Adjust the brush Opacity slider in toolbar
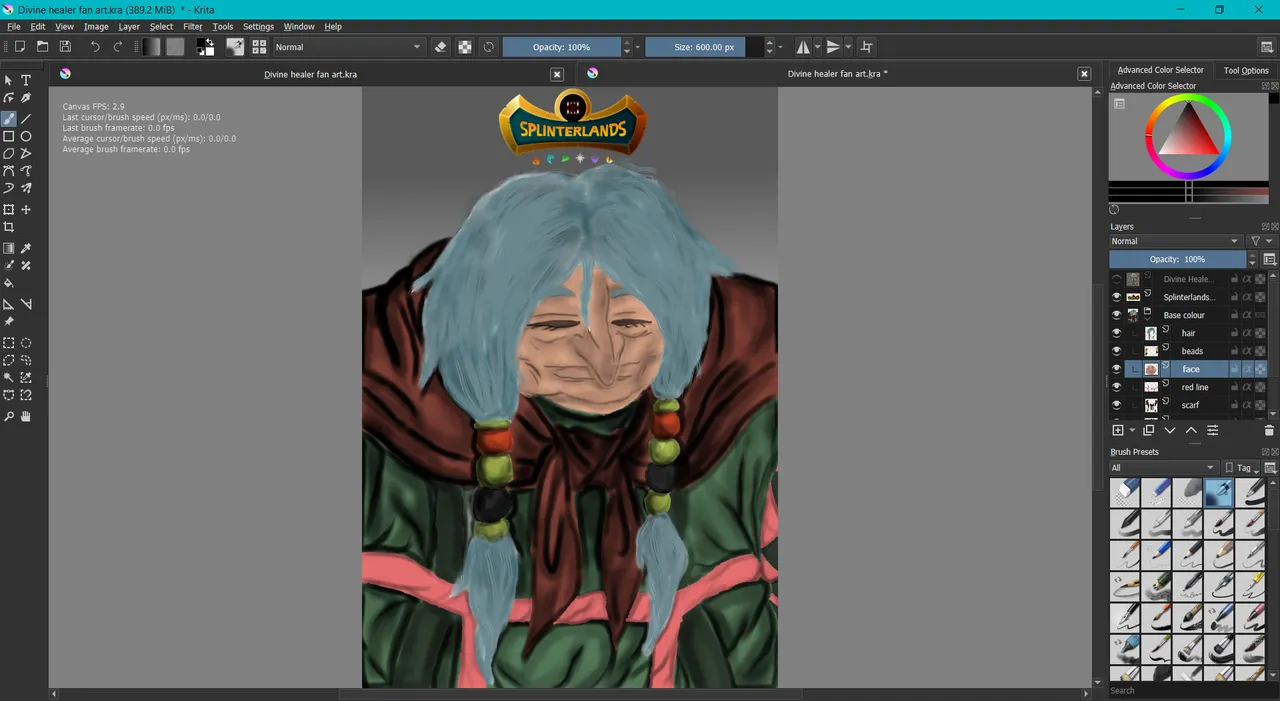 (x=561, y=47)
